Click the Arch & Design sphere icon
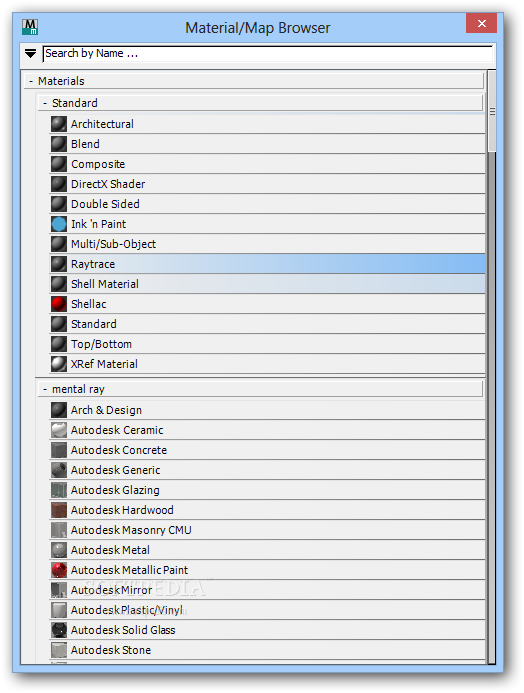The image size is (524, 693). tap(59, 410)
